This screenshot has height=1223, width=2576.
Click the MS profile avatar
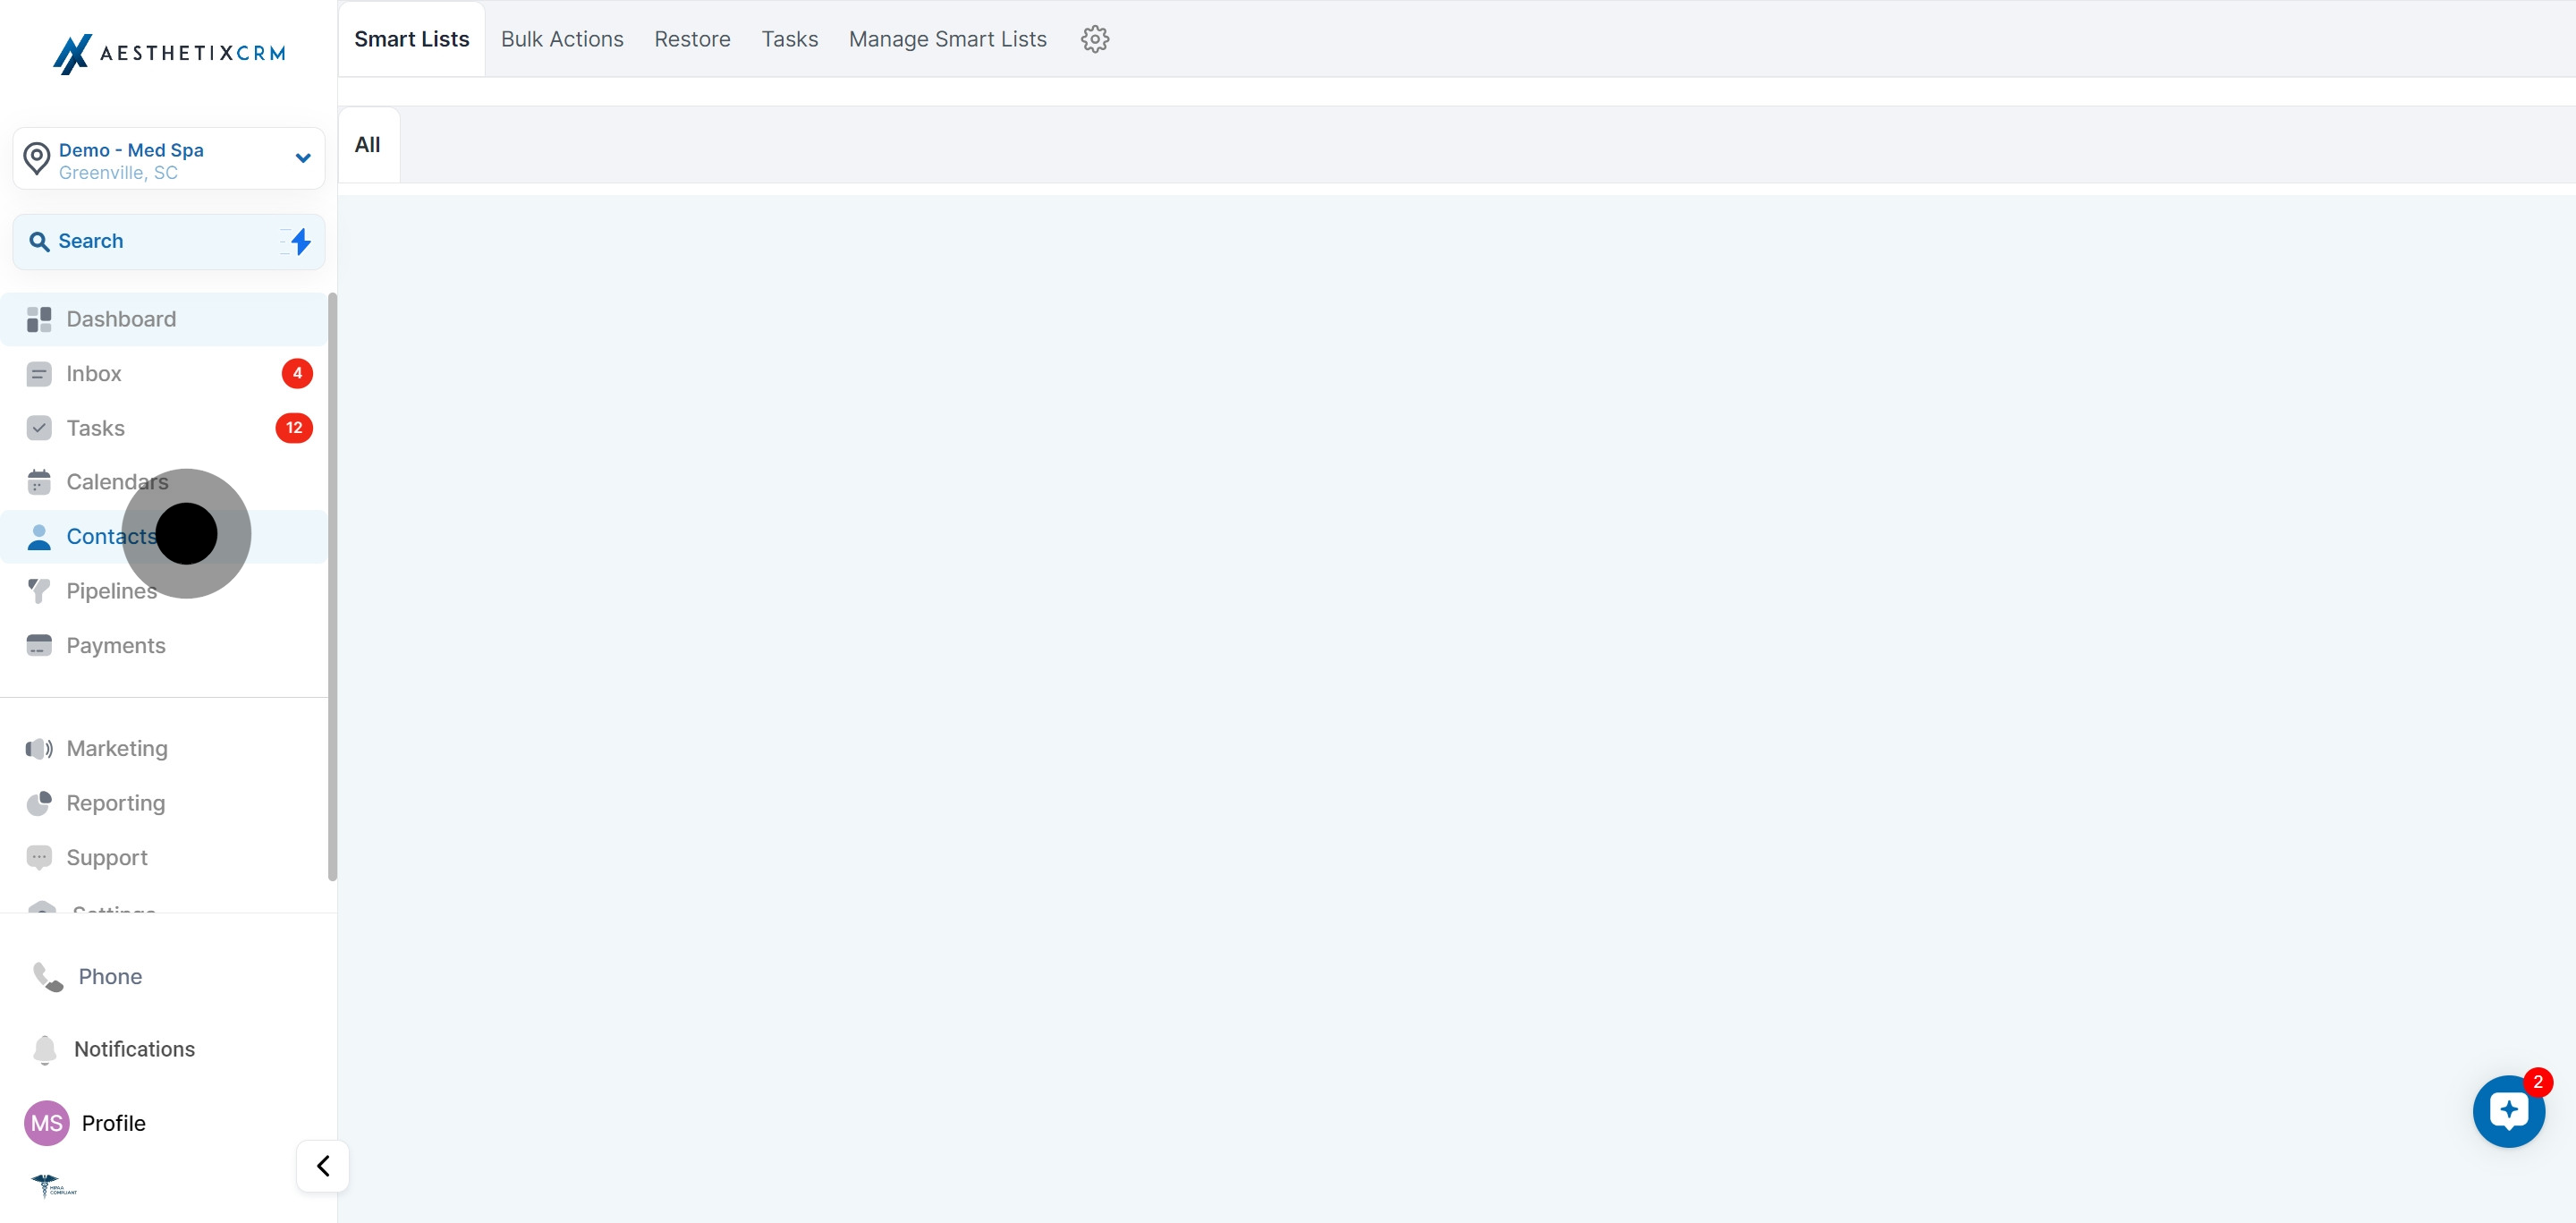(x=46, y=1123)
